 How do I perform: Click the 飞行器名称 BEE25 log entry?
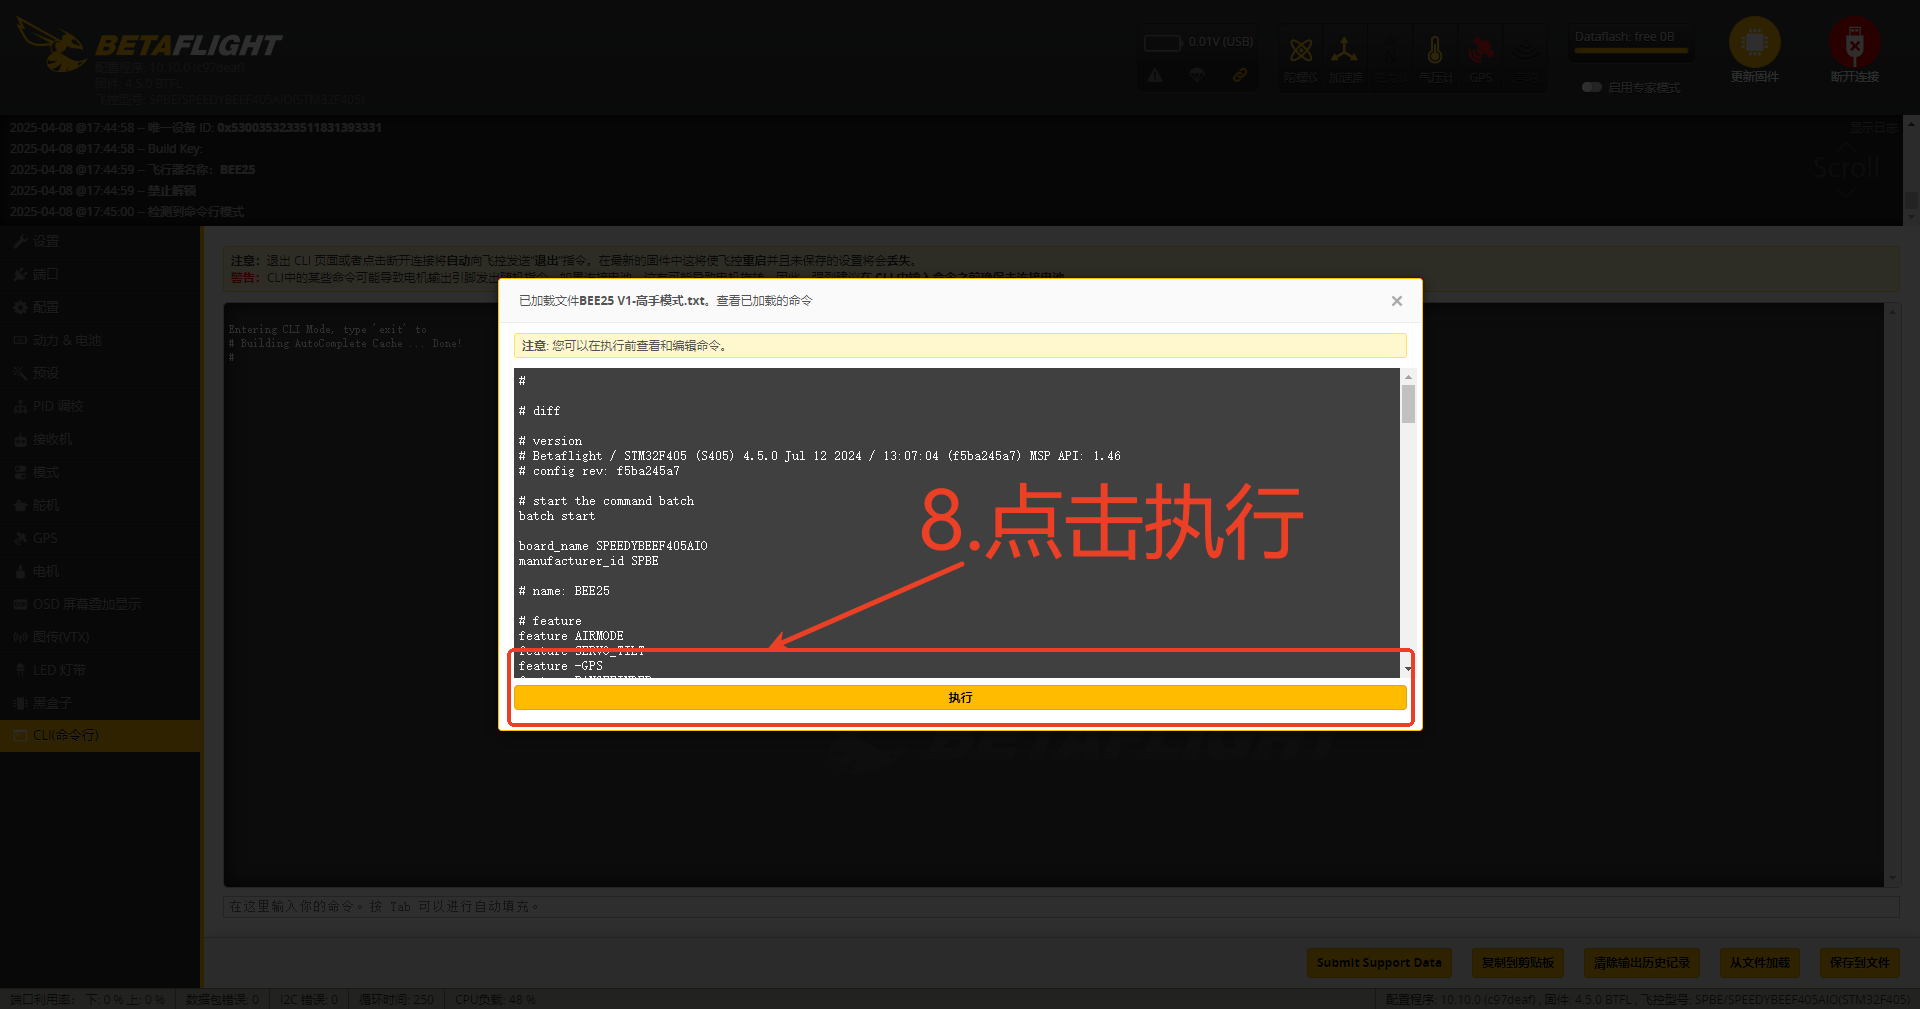point(133,170)
